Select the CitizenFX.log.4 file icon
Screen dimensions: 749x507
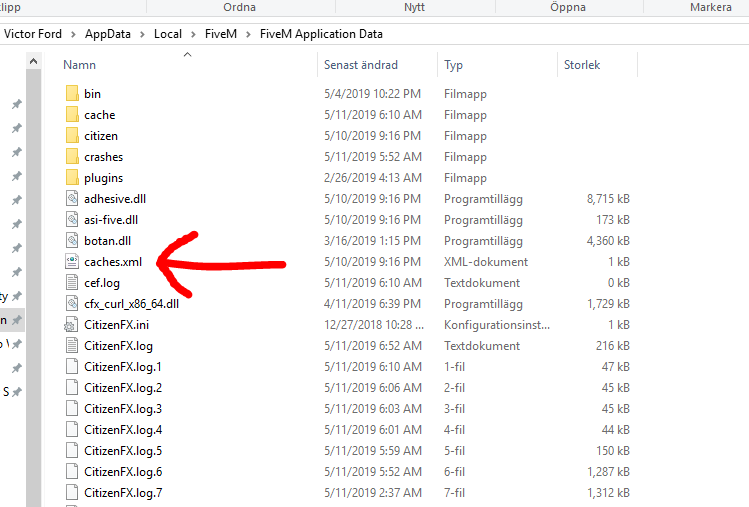click(x=72, y=430)
